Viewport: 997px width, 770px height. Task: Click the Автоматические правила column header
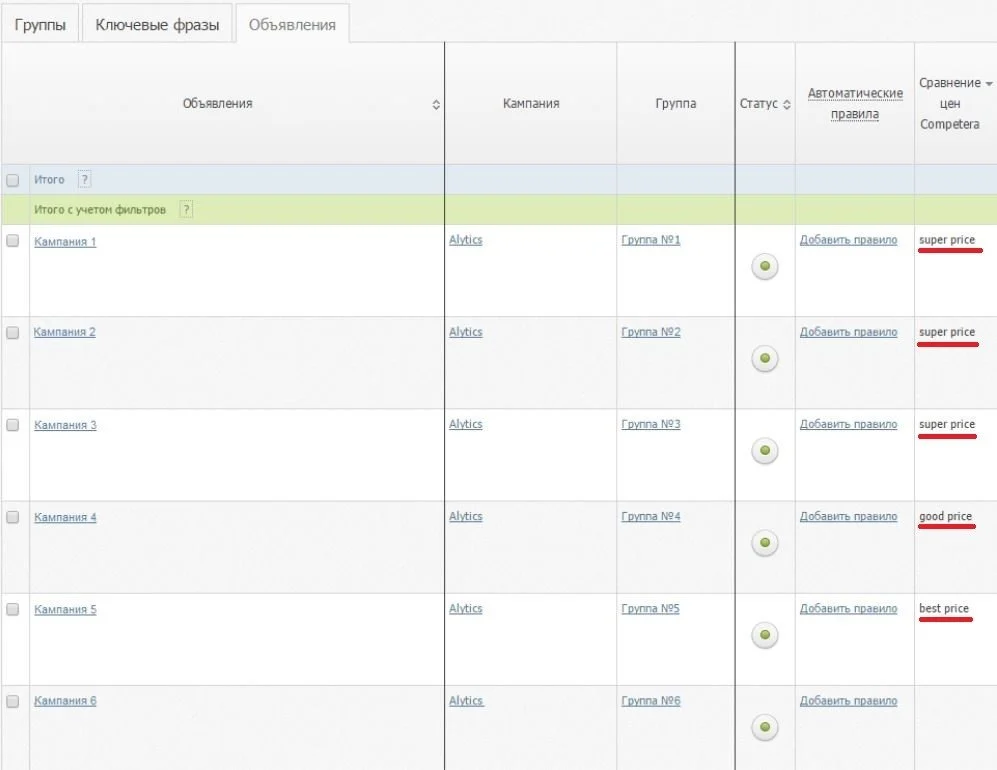(x=855, y=104)
